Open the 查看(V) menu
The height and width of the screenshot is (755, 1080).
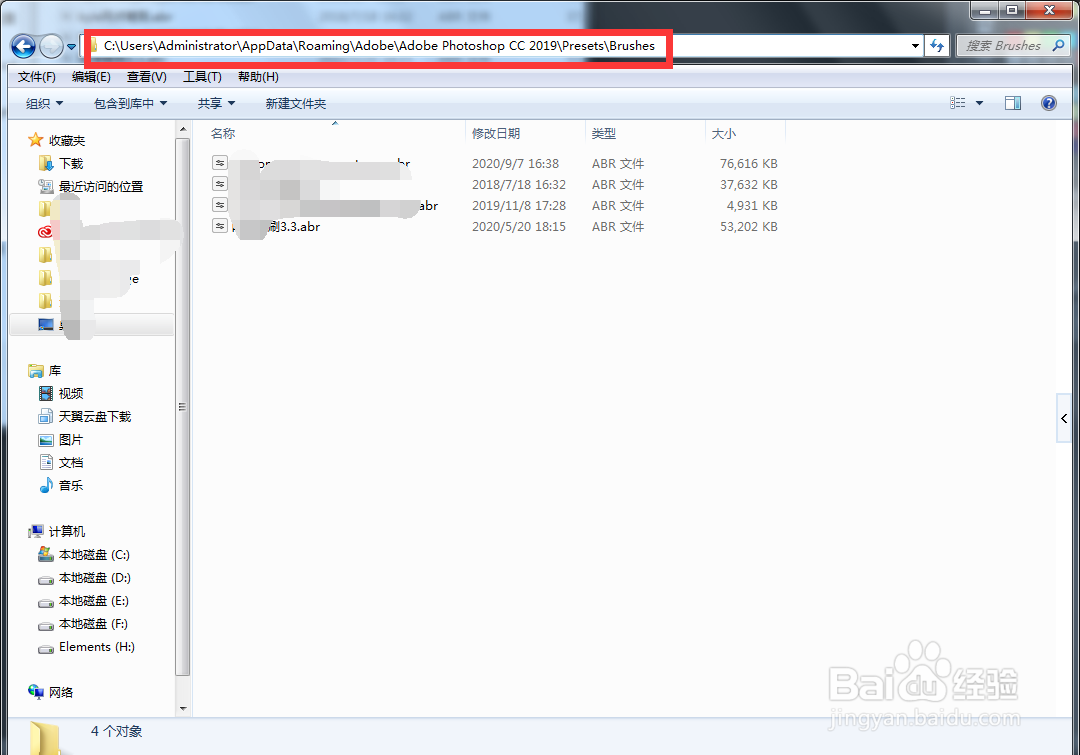[147, 76]
